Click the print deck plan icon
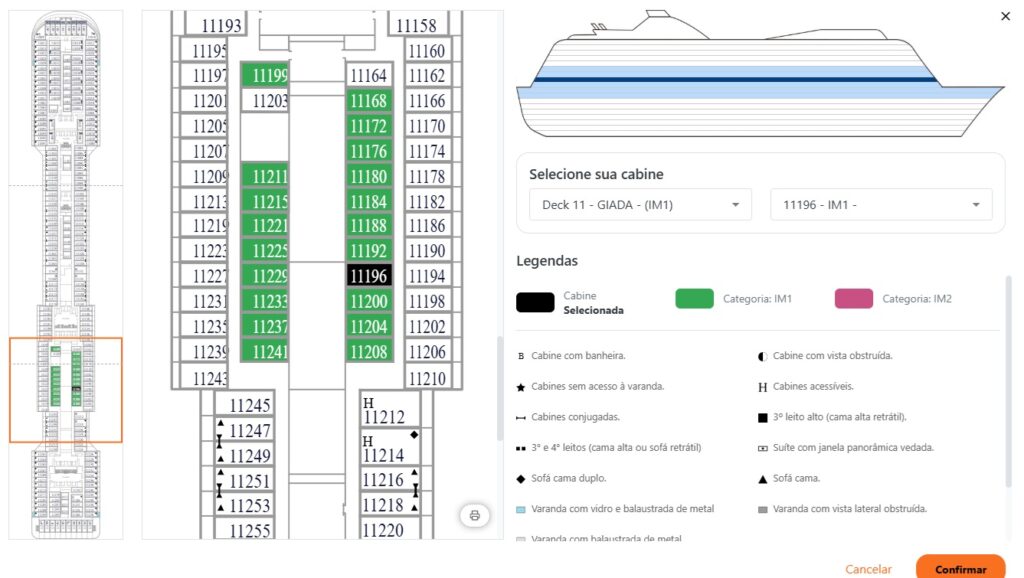1024x578 pixels. (x=475, y=516)
